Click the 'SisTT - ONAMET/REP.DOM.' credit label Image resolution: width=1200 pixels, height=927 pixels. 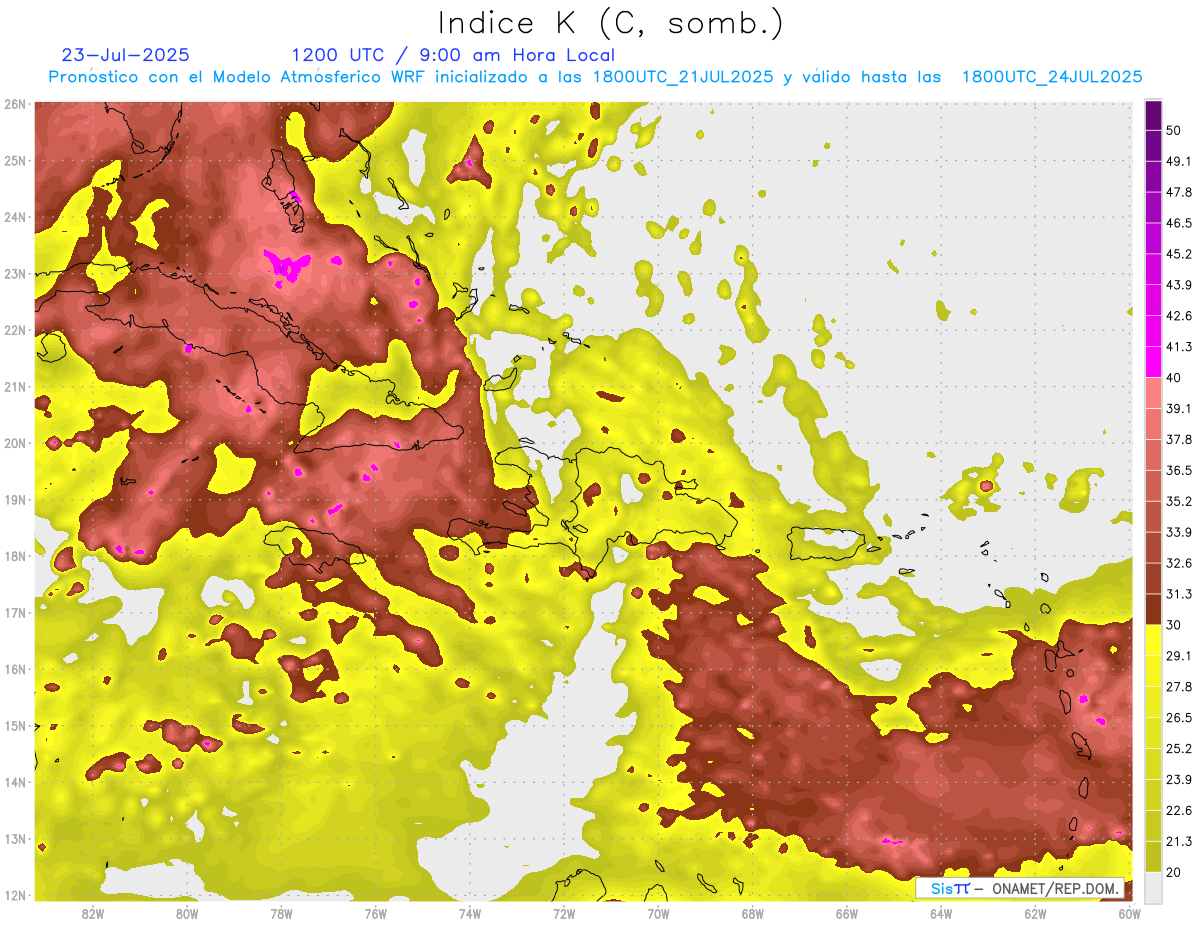coord(1020,888)
